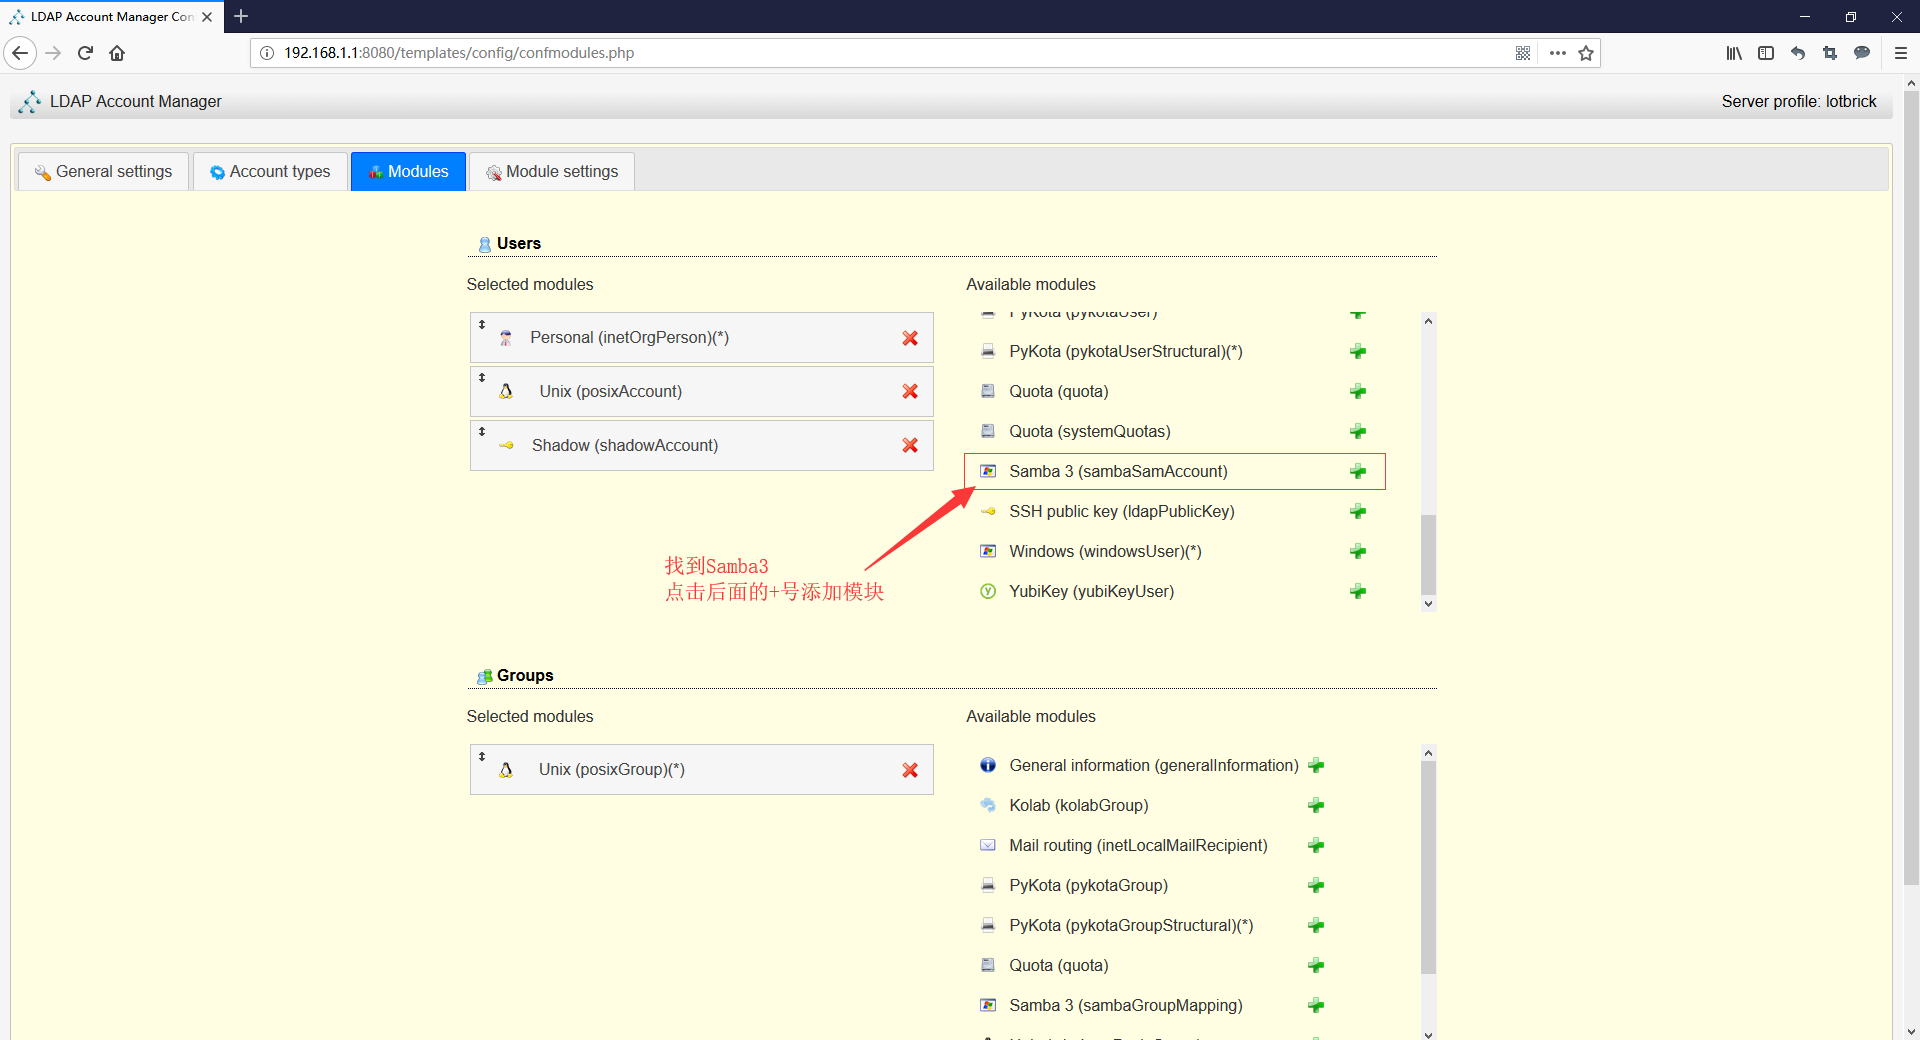Remove the Unix (posixAccount) module

910,391
